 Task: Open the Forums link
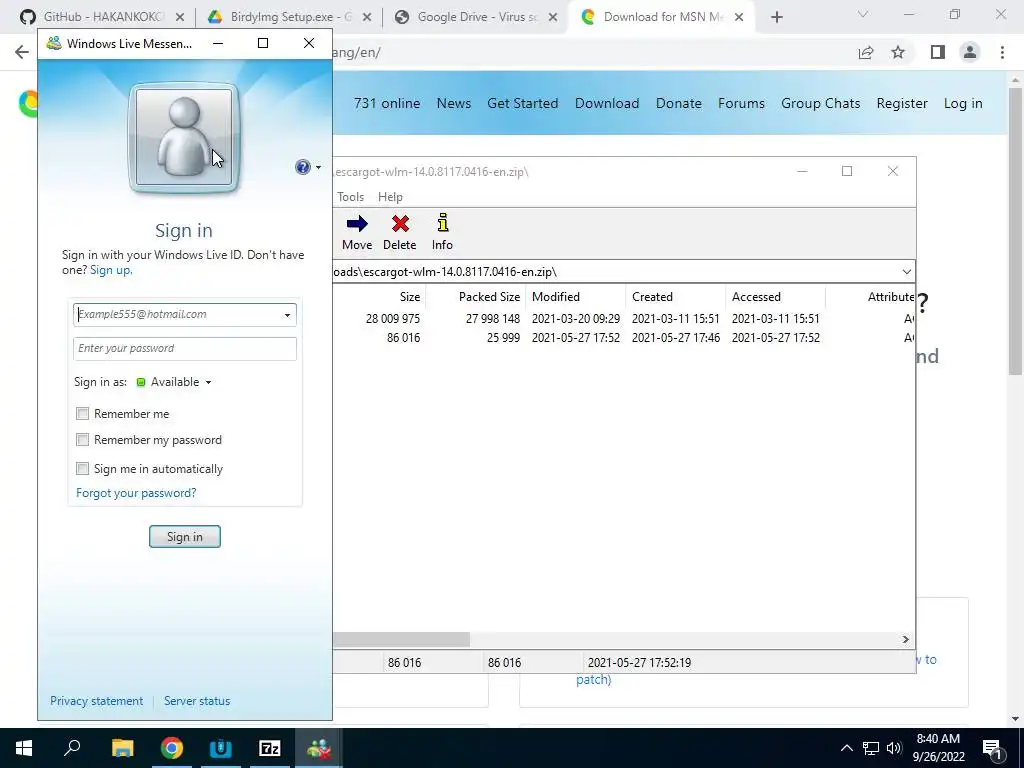pos(741,103)
